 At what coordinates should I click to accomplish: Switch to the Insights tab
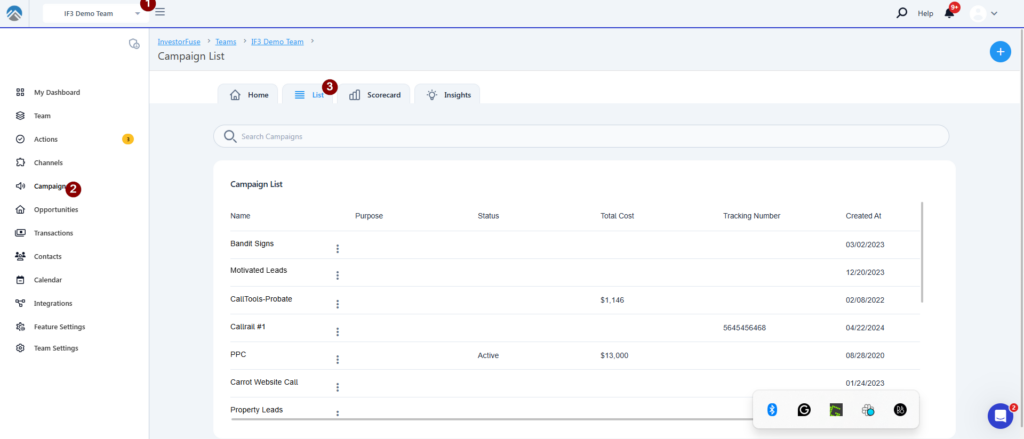pyautogui.click(x=447, y=94)
